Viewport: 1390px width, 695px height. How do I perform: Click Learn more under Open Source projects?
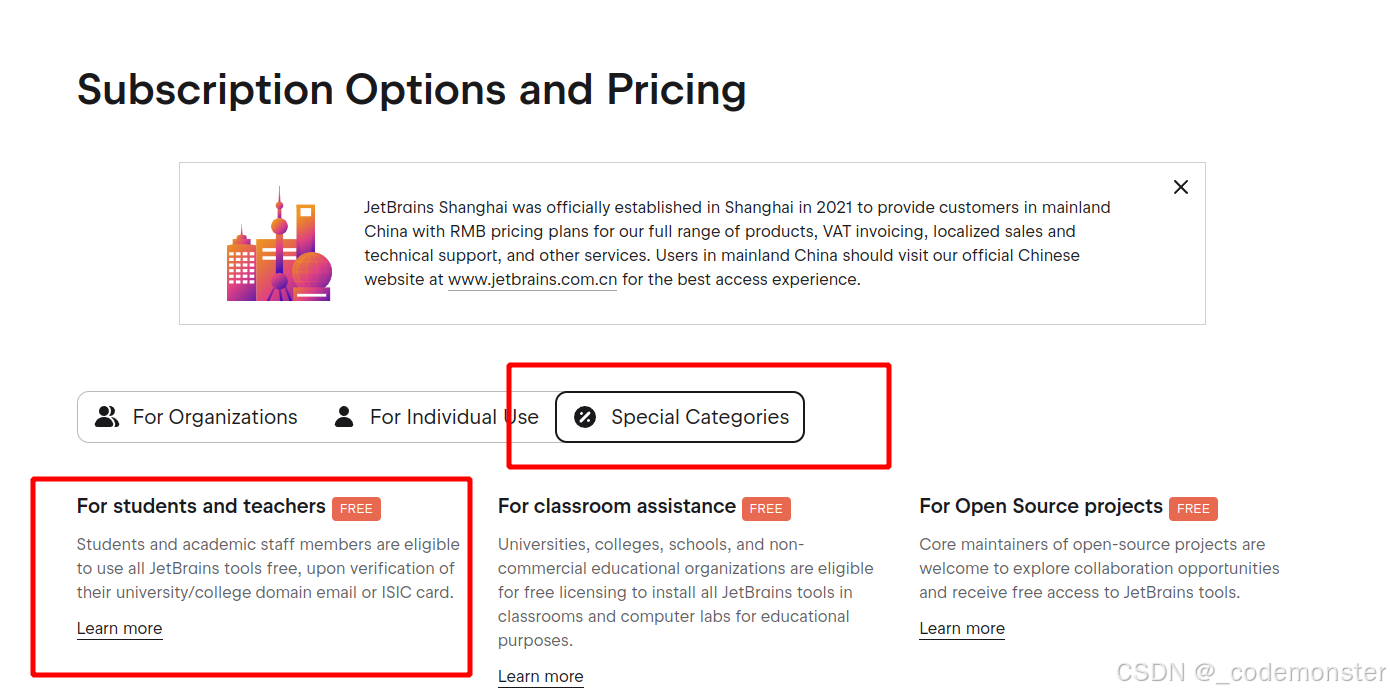pos(962,629)
